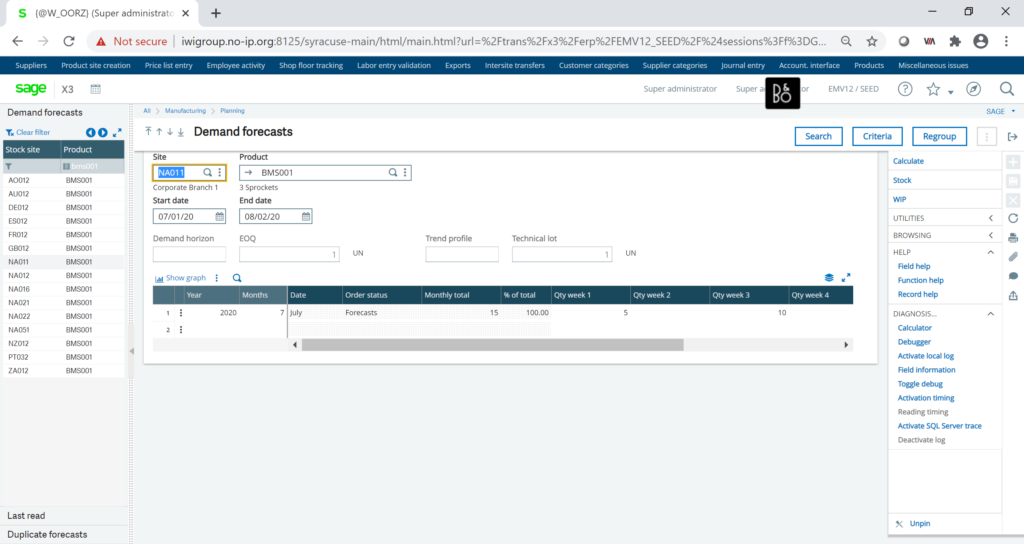Screen dimensions: 1024x544
Task: Open the browser extensions puzzle icon
Action: pos(955,41)
